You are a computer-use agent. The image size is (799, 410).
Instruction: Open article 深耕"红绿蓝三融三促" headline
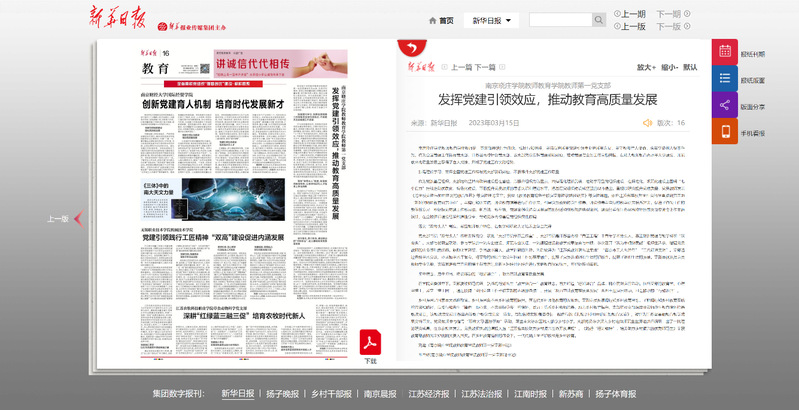point(244,316)
